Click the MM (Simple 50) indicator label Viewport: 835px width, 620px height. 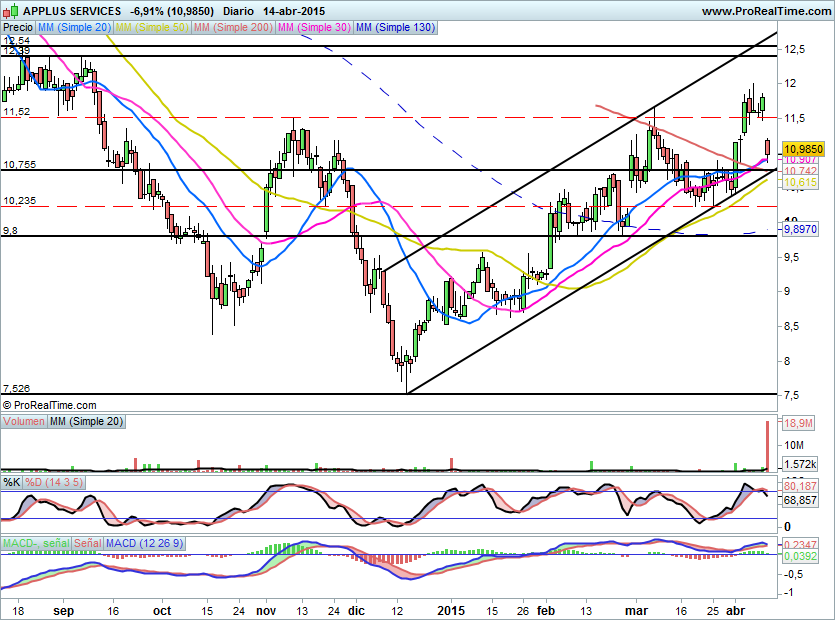click(152, 28)
